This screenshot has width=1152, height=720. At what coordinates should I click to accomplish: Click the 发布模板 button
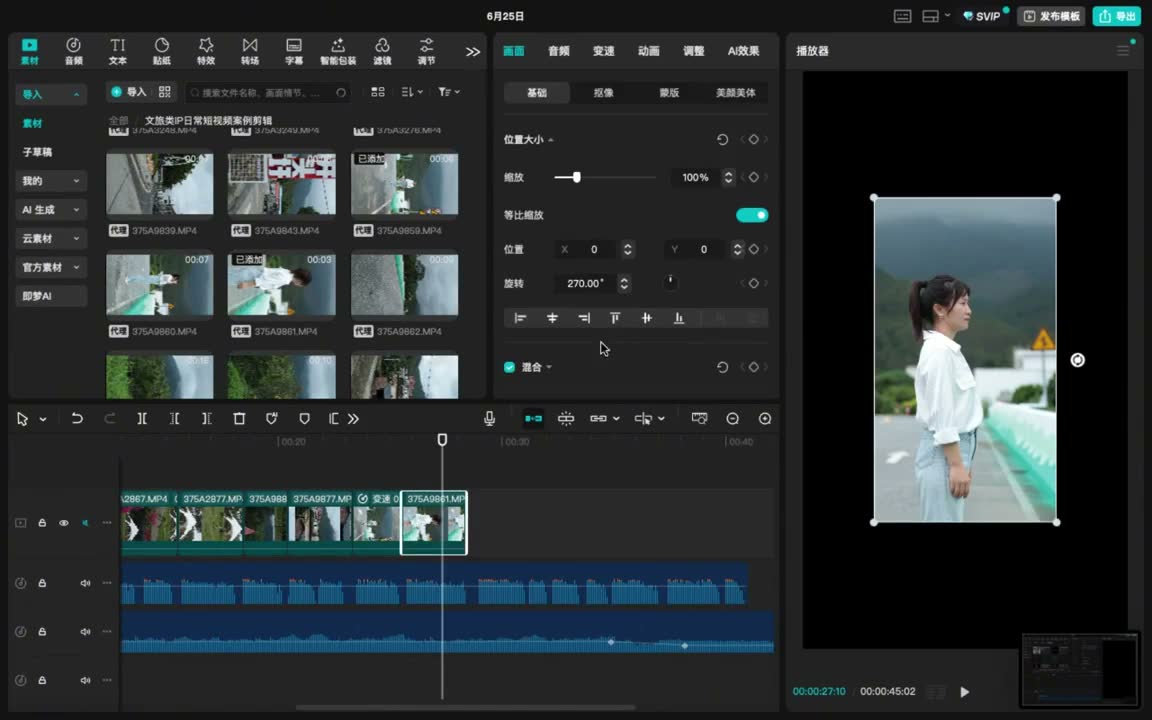pyautogui.click(x=1051, y=16)
